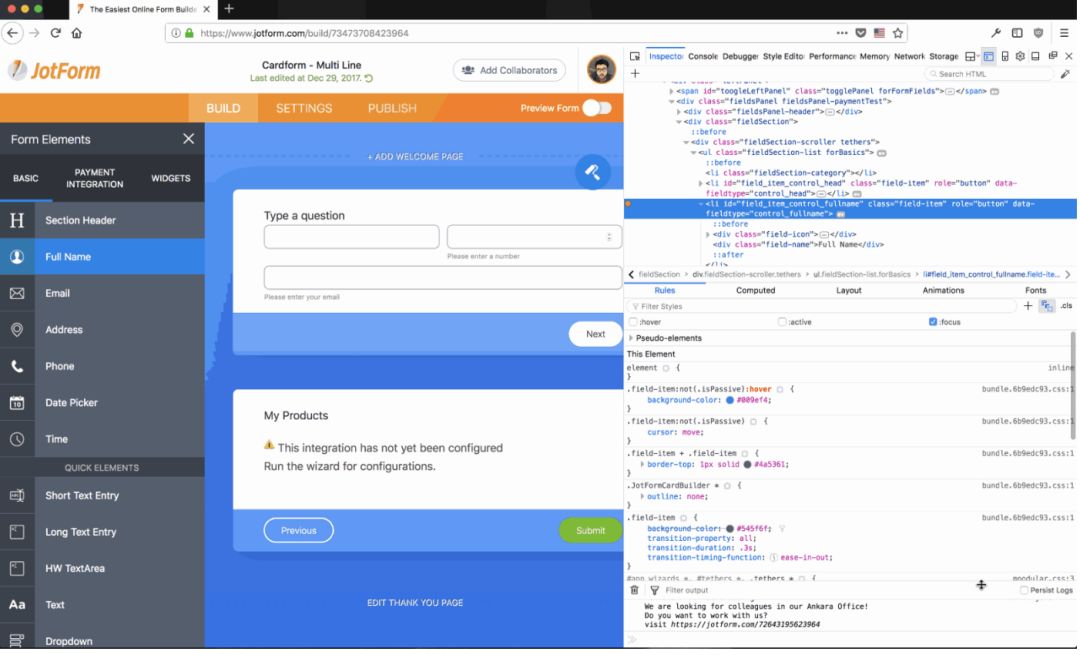This screenshot has width=1080, height=655.
Task: Bookmark this page with star icon
Action: [898, 33]
